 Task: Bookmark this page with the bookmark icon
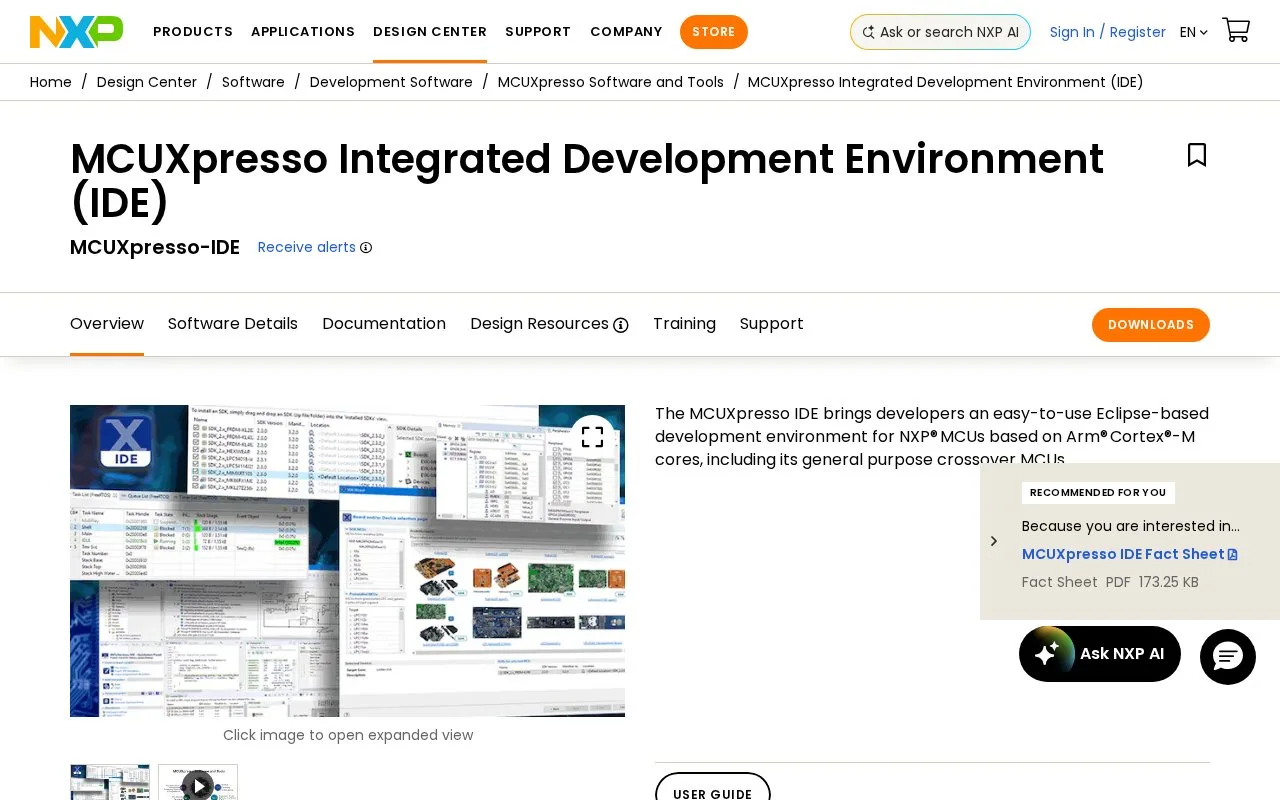point(1197,155)
